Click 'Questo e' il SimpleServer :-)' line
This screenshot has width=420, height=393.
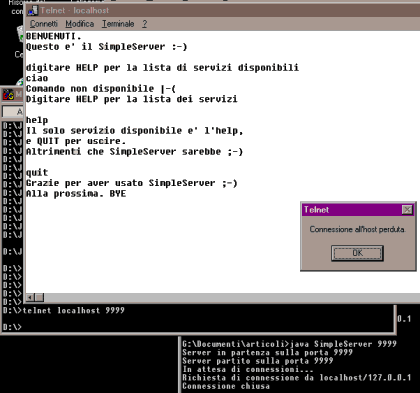(107, 47)
